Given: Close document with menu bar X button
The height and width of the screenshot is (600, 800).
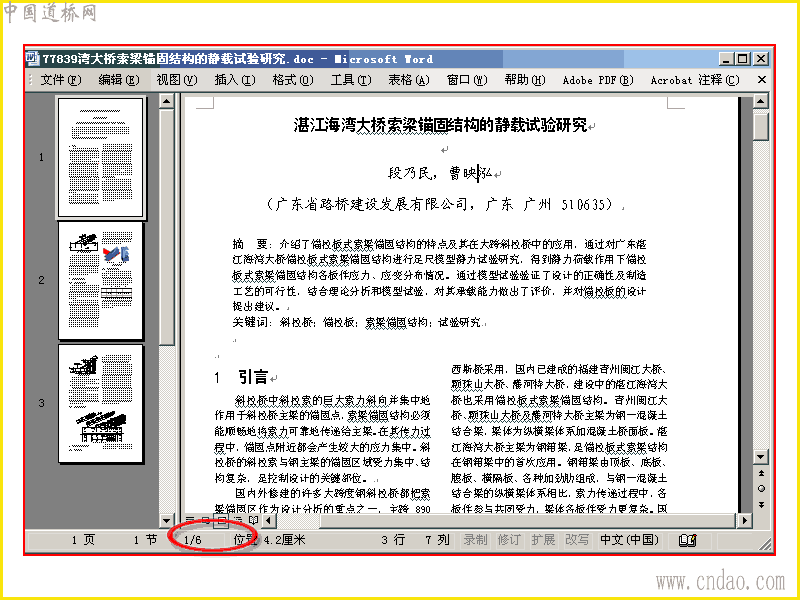Looking at the screenshot, I should (x=761, y=80).
